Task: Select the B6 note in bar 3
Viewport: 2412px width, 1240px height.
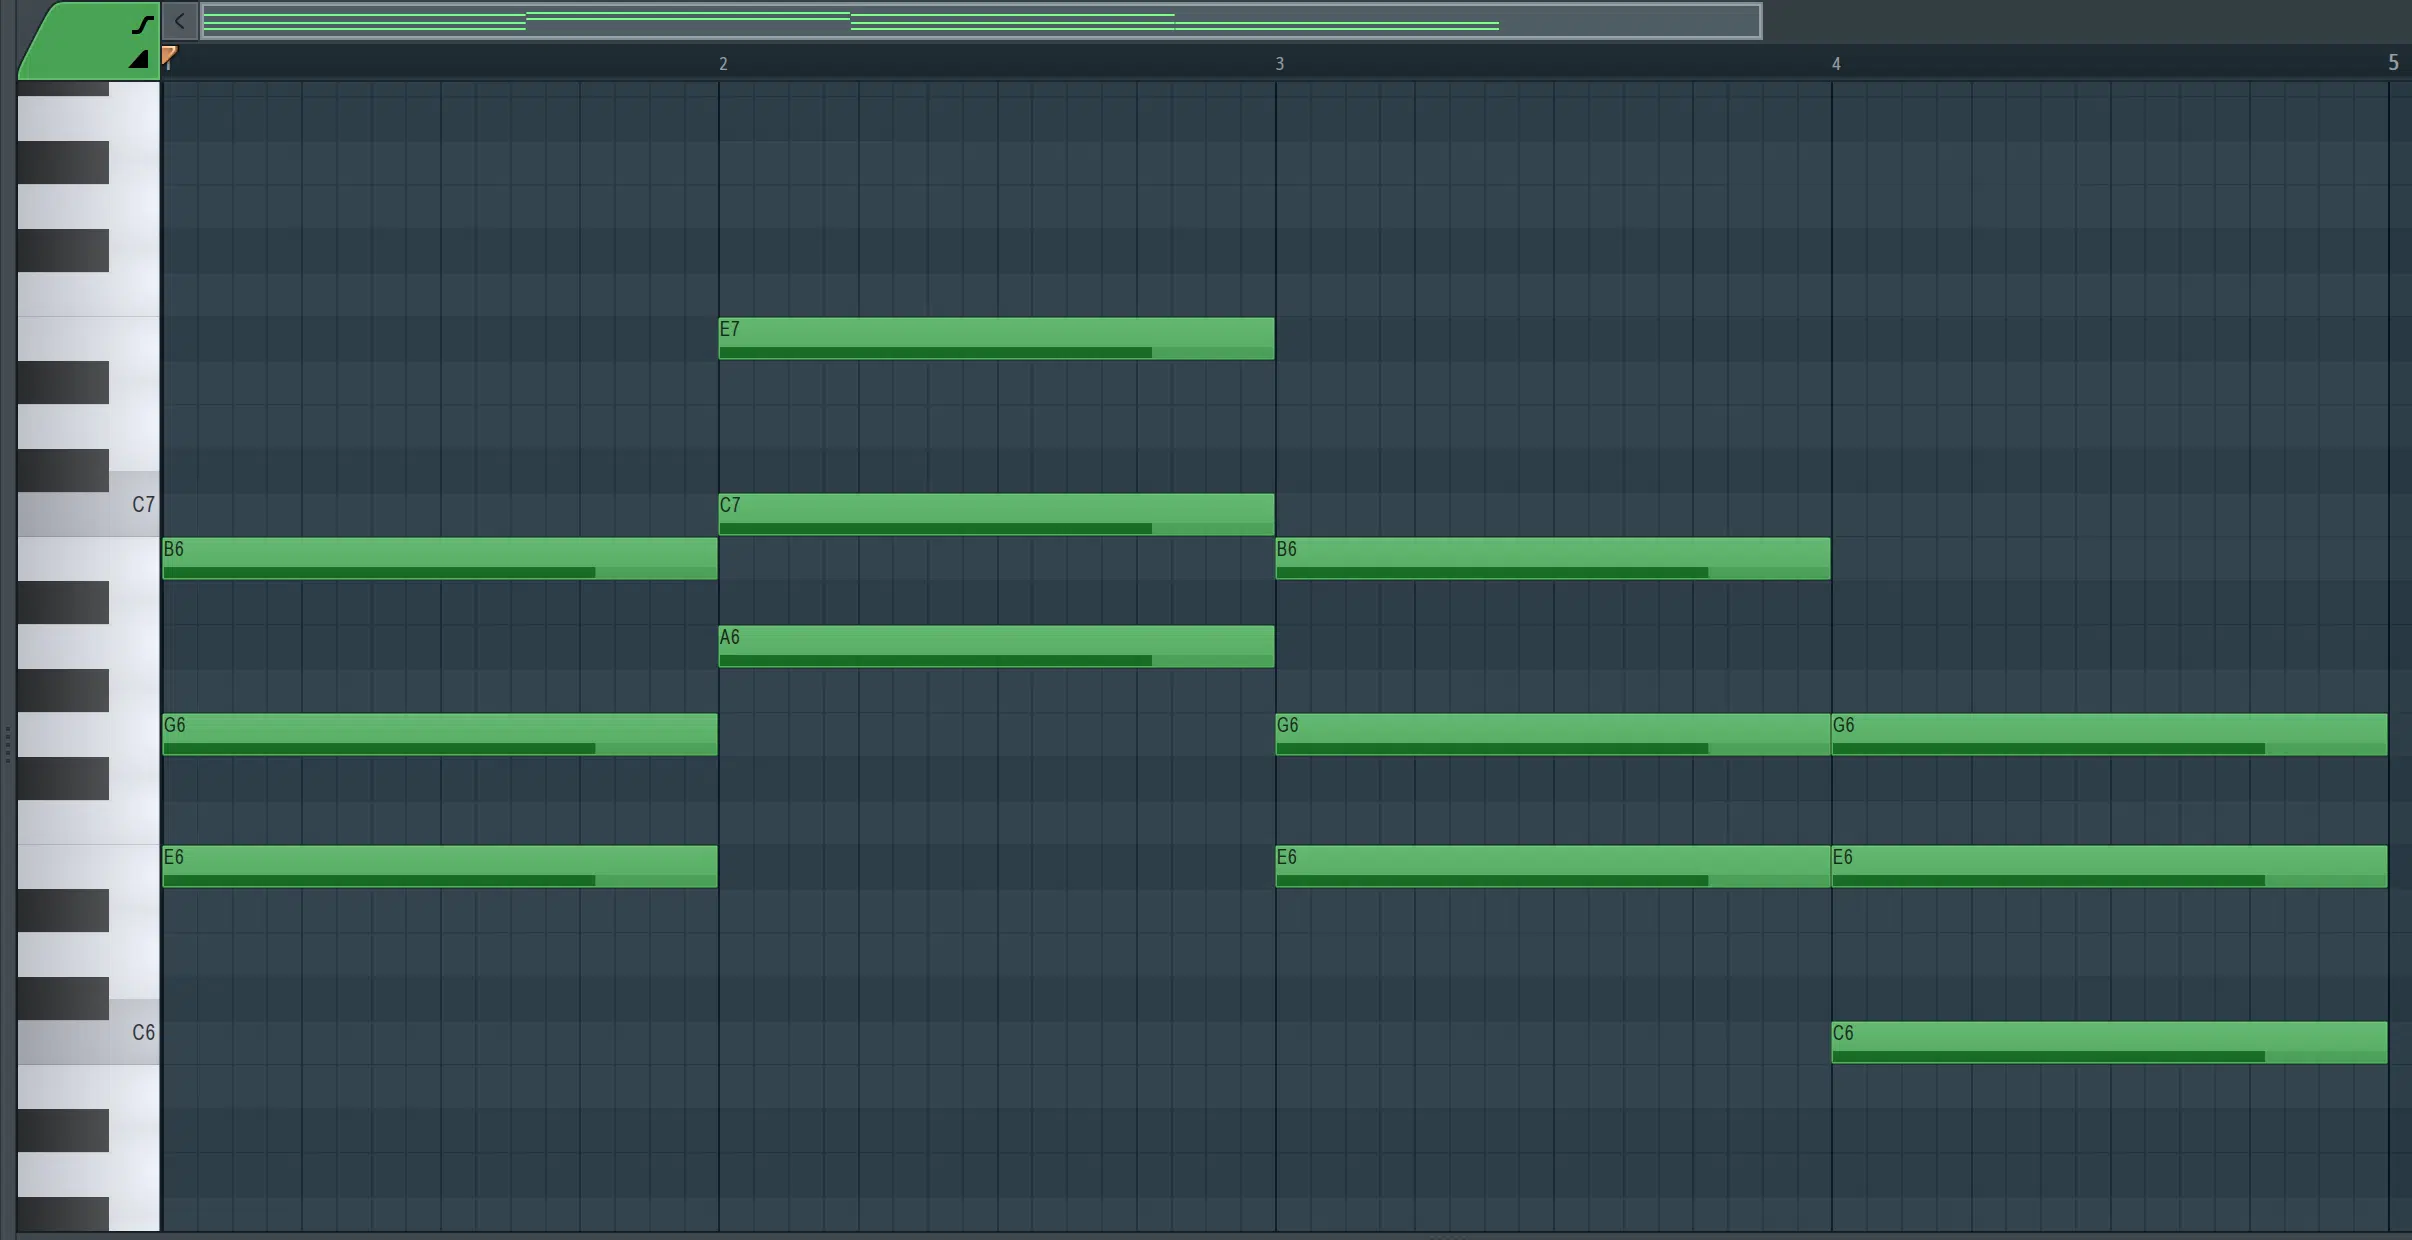Action: [1553, 558]
